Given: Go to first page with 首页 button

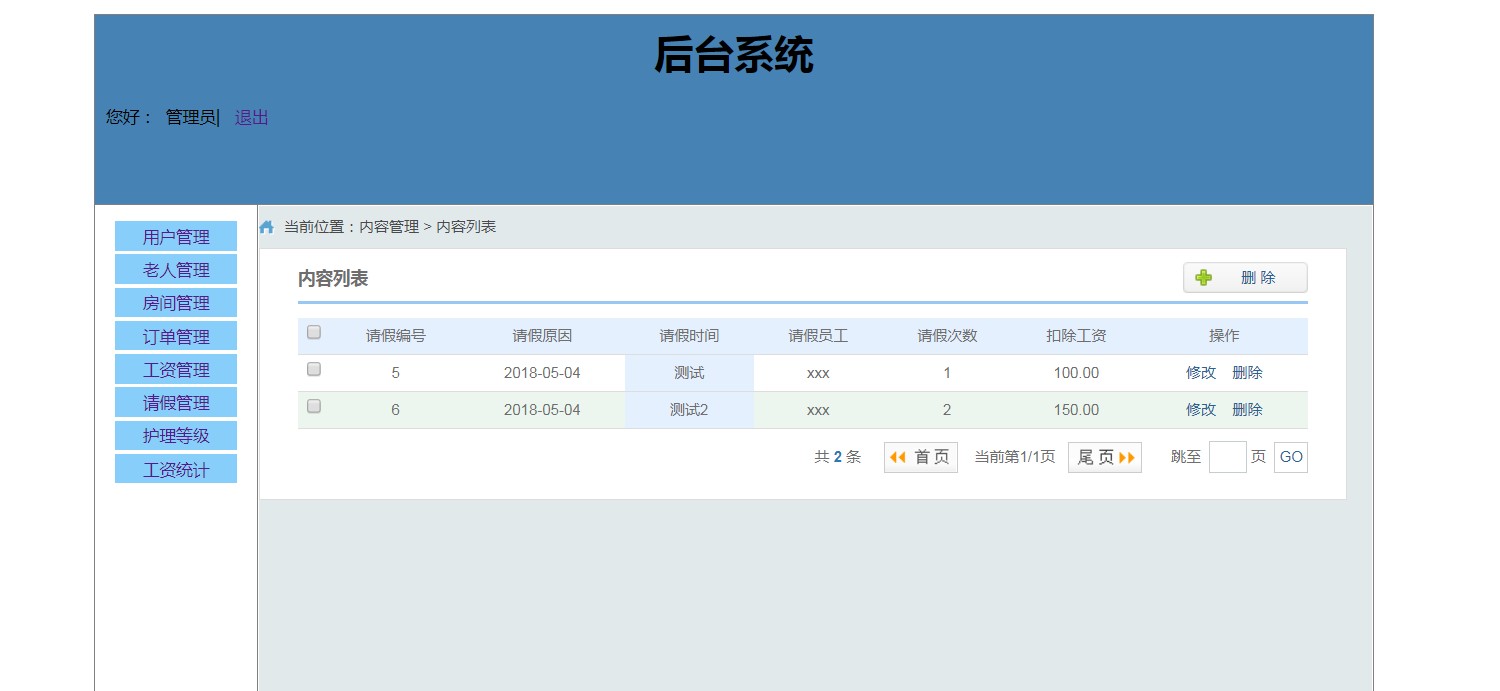Looking at the screenshot, I should [920, 457].
